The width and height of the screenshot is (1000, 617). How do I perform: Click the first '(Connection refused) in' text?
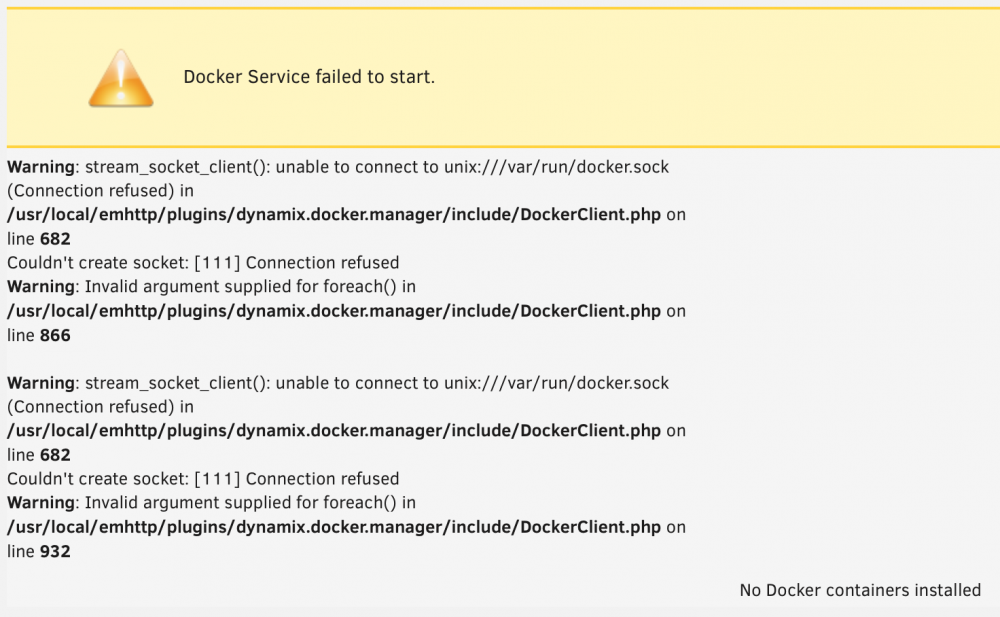click(100, 191)
